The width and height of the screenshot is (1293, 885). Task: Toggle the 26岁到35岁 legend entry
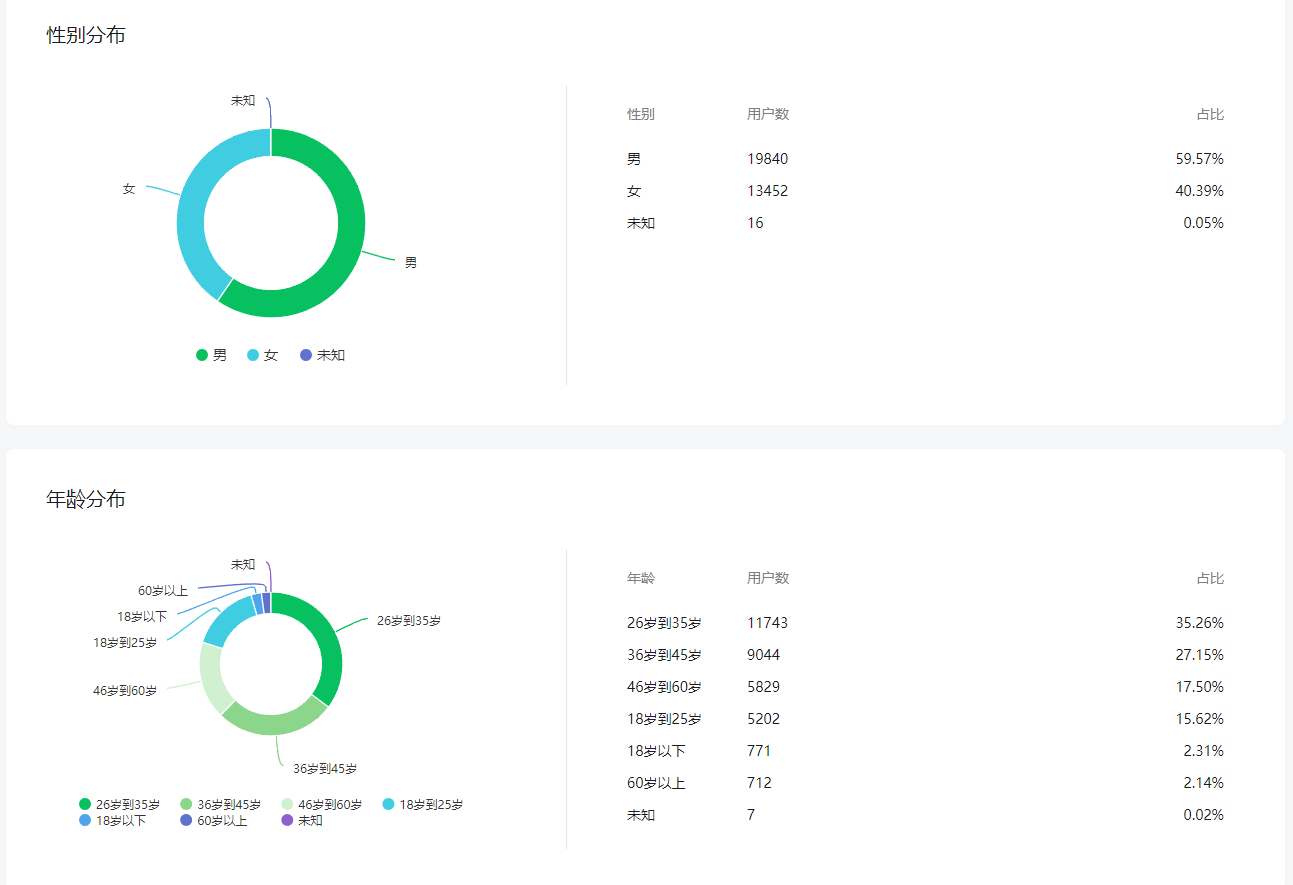tap(120, 805)
